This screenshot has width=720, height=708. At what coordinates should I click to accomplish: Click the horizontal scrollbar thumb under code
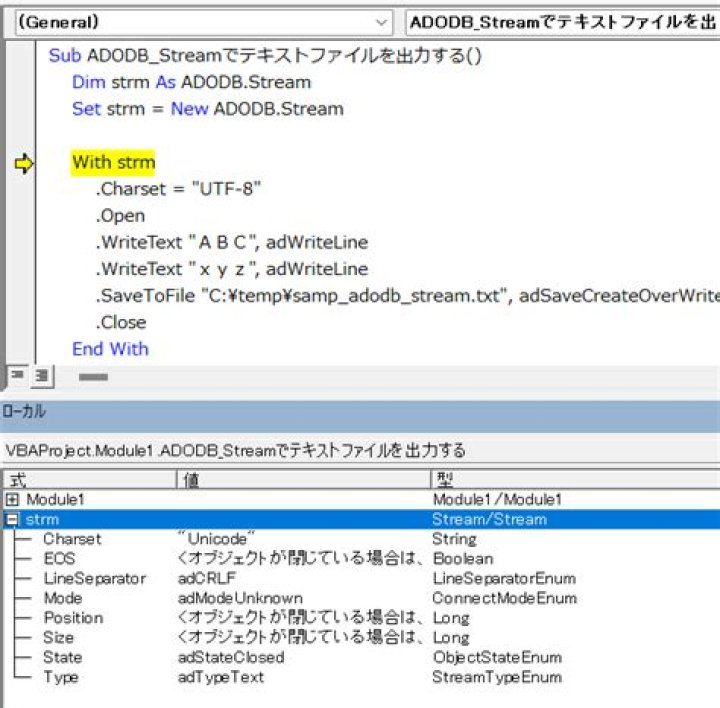[x=93, y=377]
